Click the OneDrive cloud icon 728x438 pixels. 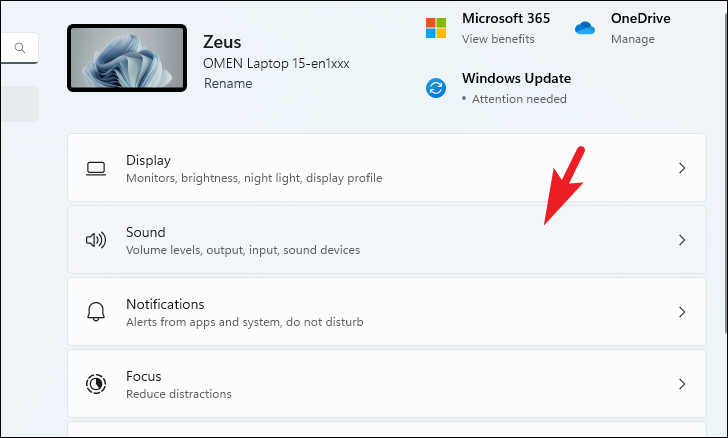point(585,28)
